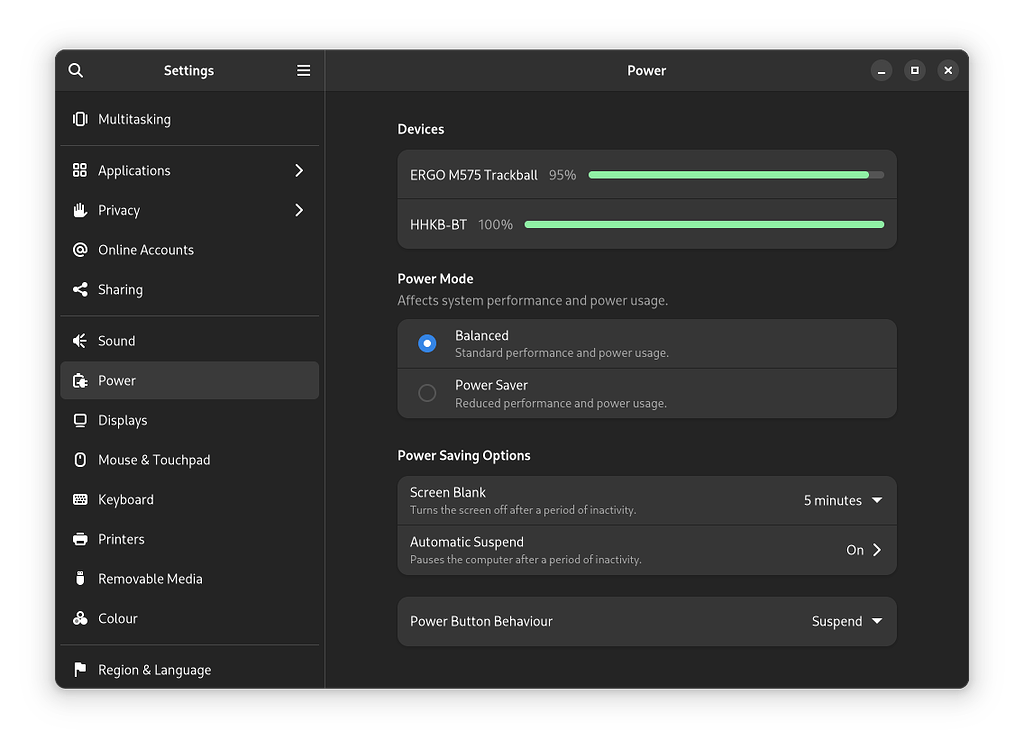Click the Sound speaker icon

coord(80,340)
